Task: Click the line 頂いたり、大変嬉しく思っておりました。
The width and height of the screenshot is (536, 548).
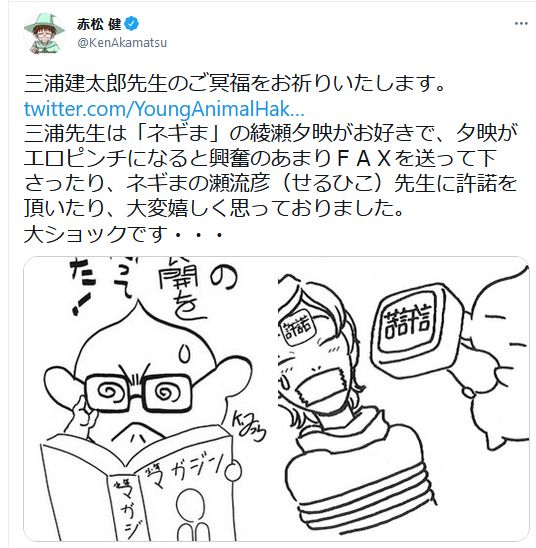Action: pos(214,208)
